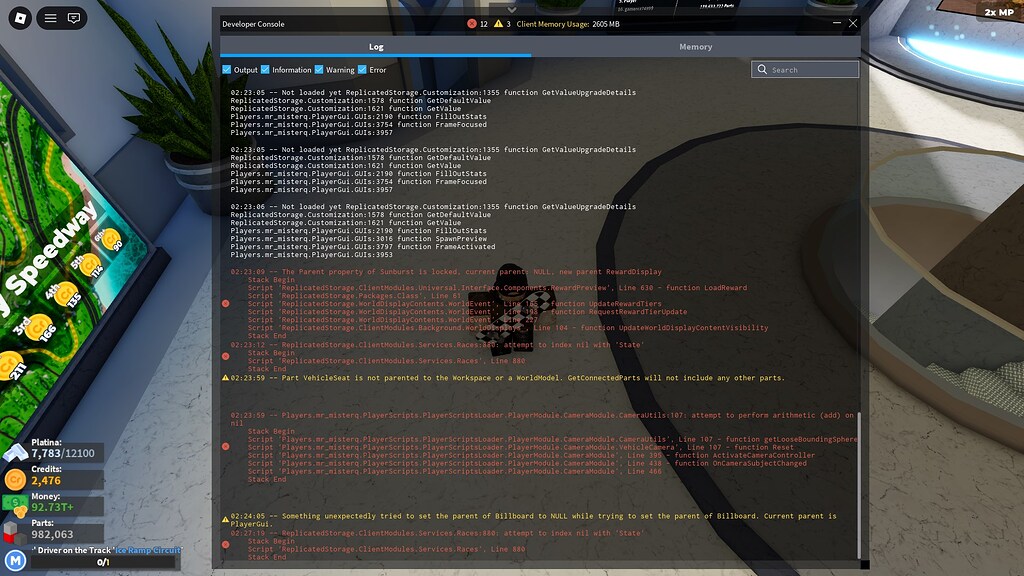1024x576 pixels.
Task: Click error marker beside CameraUtils stack trace
Action: point(225,447)
